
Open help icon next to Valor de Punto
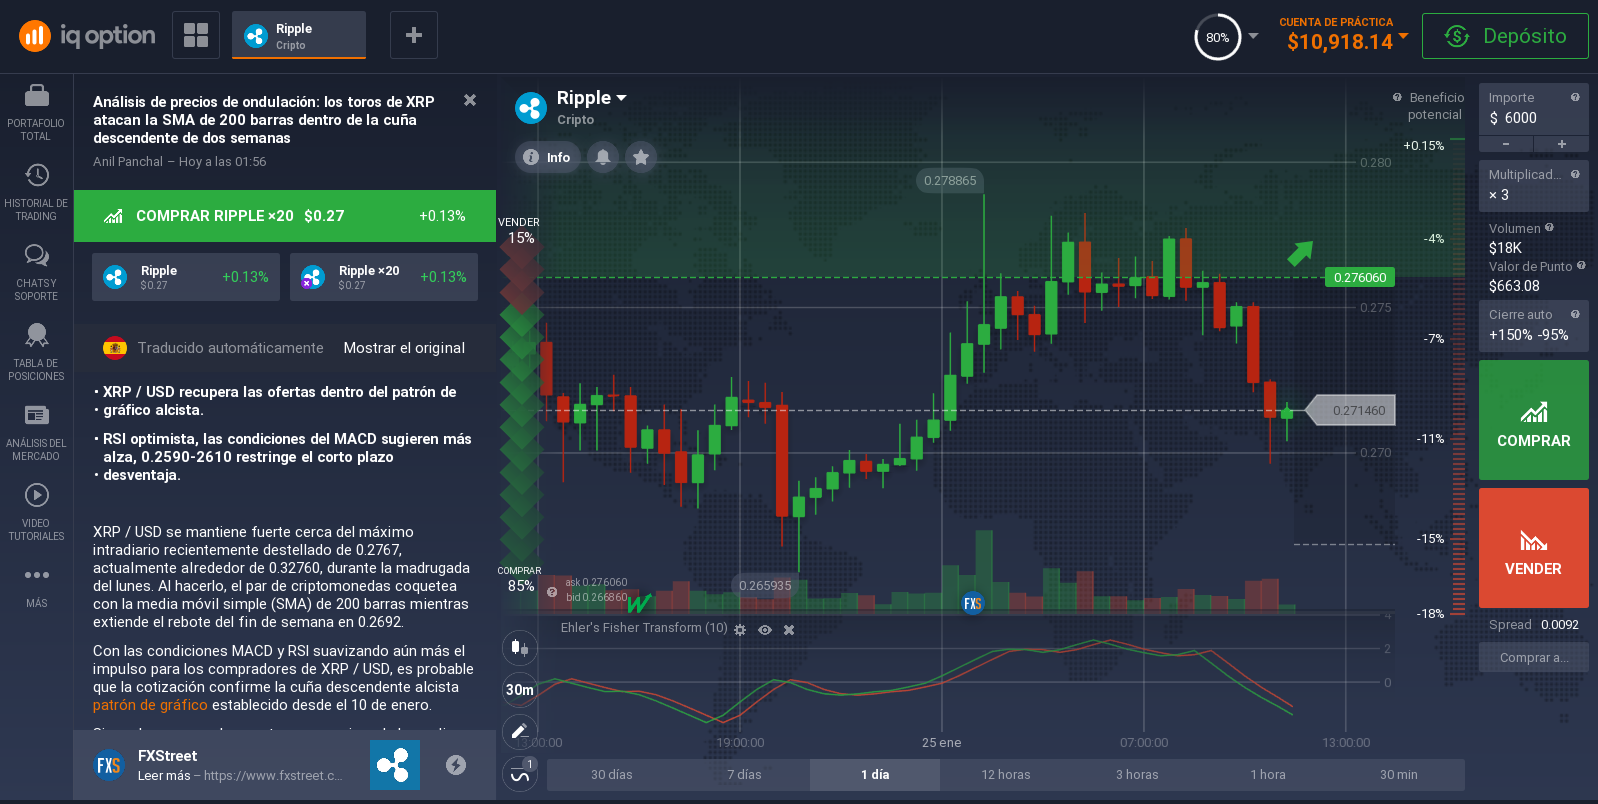pos(1581,265)
